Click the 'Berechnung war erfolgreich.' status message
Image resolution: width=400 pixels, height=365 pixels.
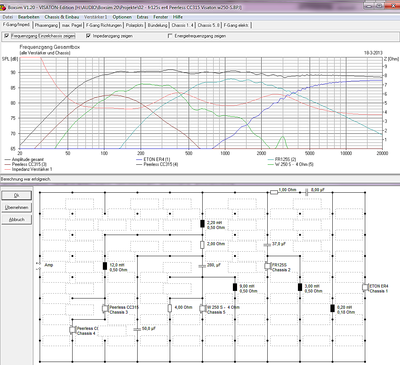coord(26,179)
